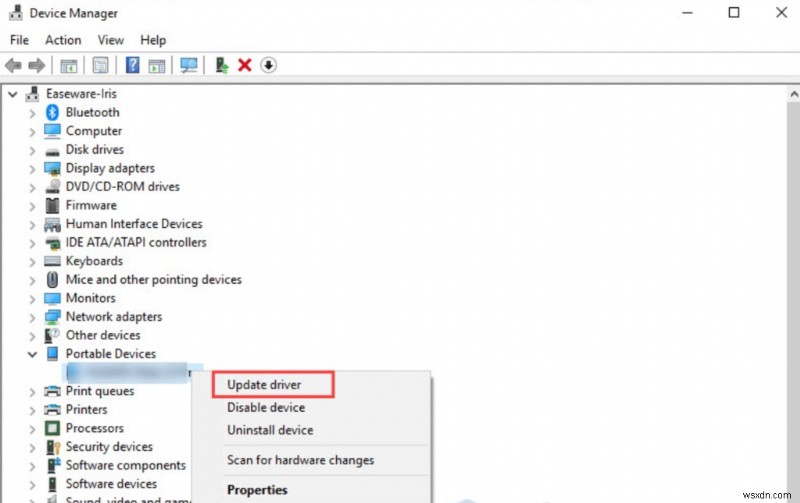800x503 pixels.
Task: Click the Update device driver toolbar icon
Action: coord(221,65)
